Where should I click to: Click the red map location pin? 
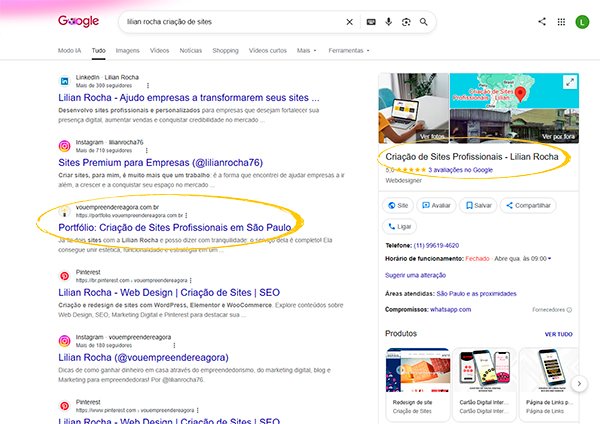pos(520,93)
